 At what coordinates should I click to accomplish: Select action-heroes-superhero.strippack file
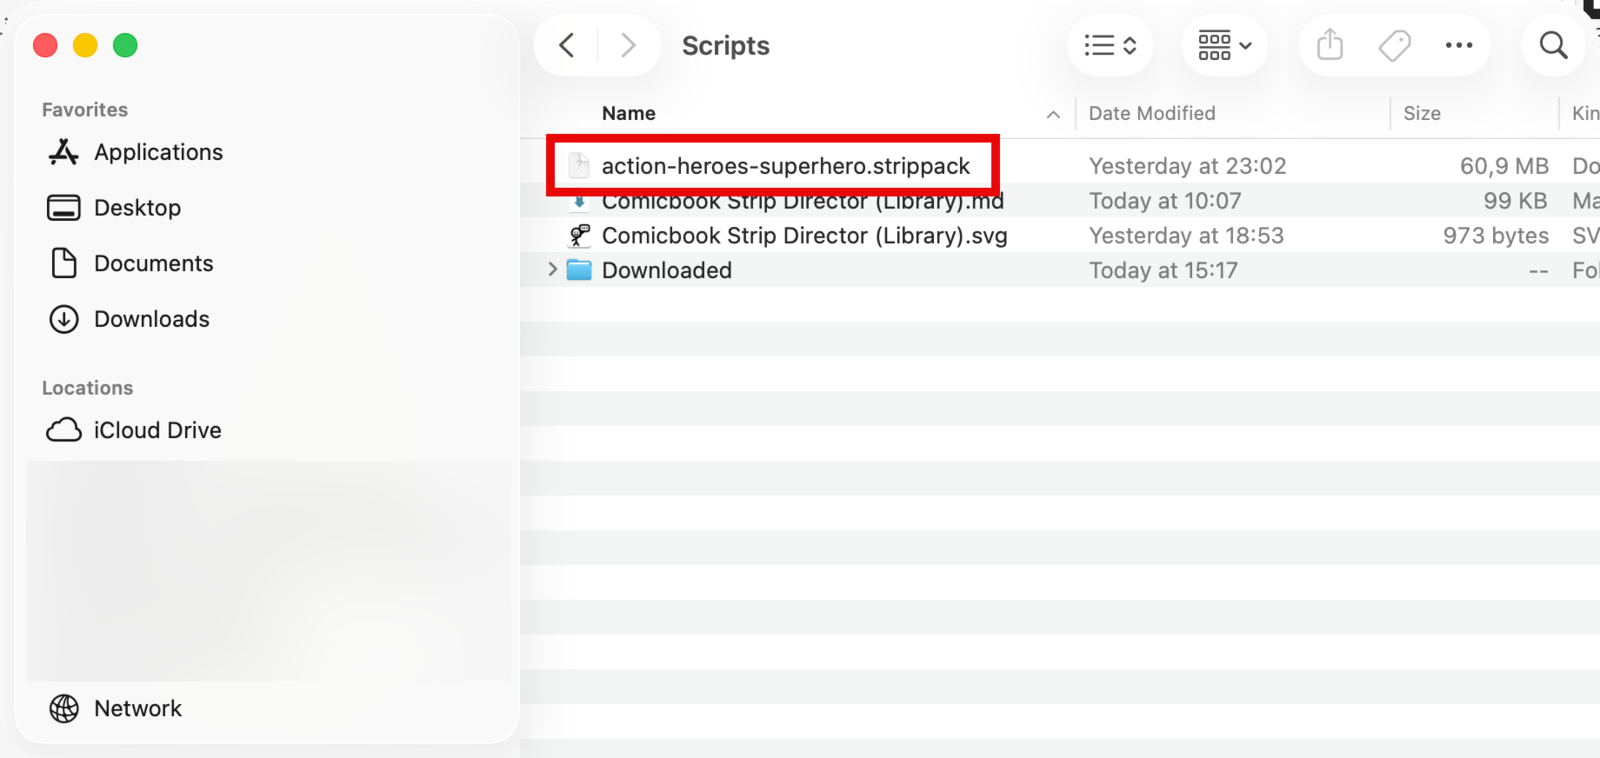pos(785,166)
